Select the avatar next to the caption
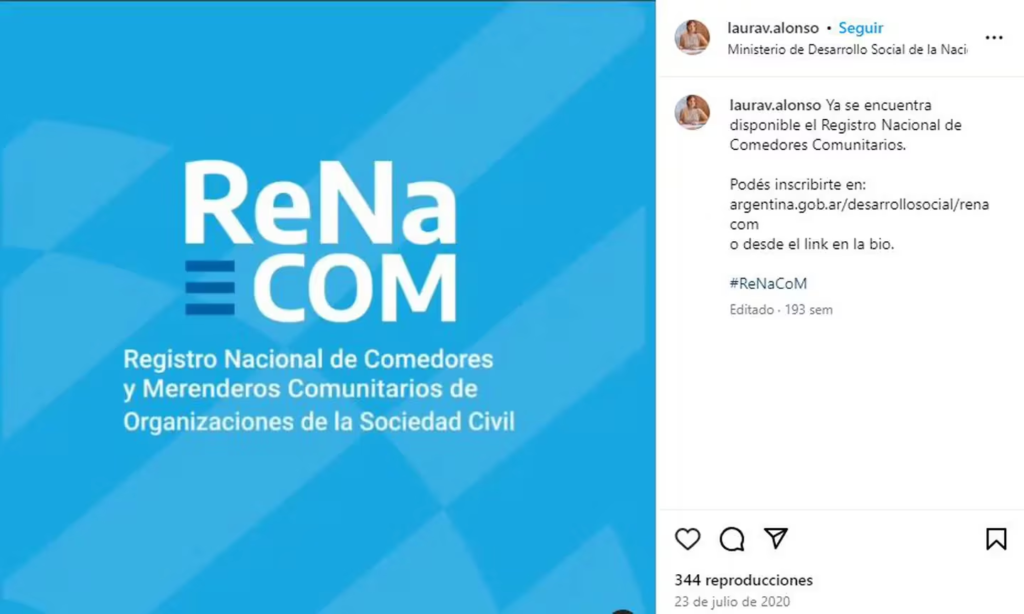The height and width of the screenshot is (614, 1024). pos(692,112)
